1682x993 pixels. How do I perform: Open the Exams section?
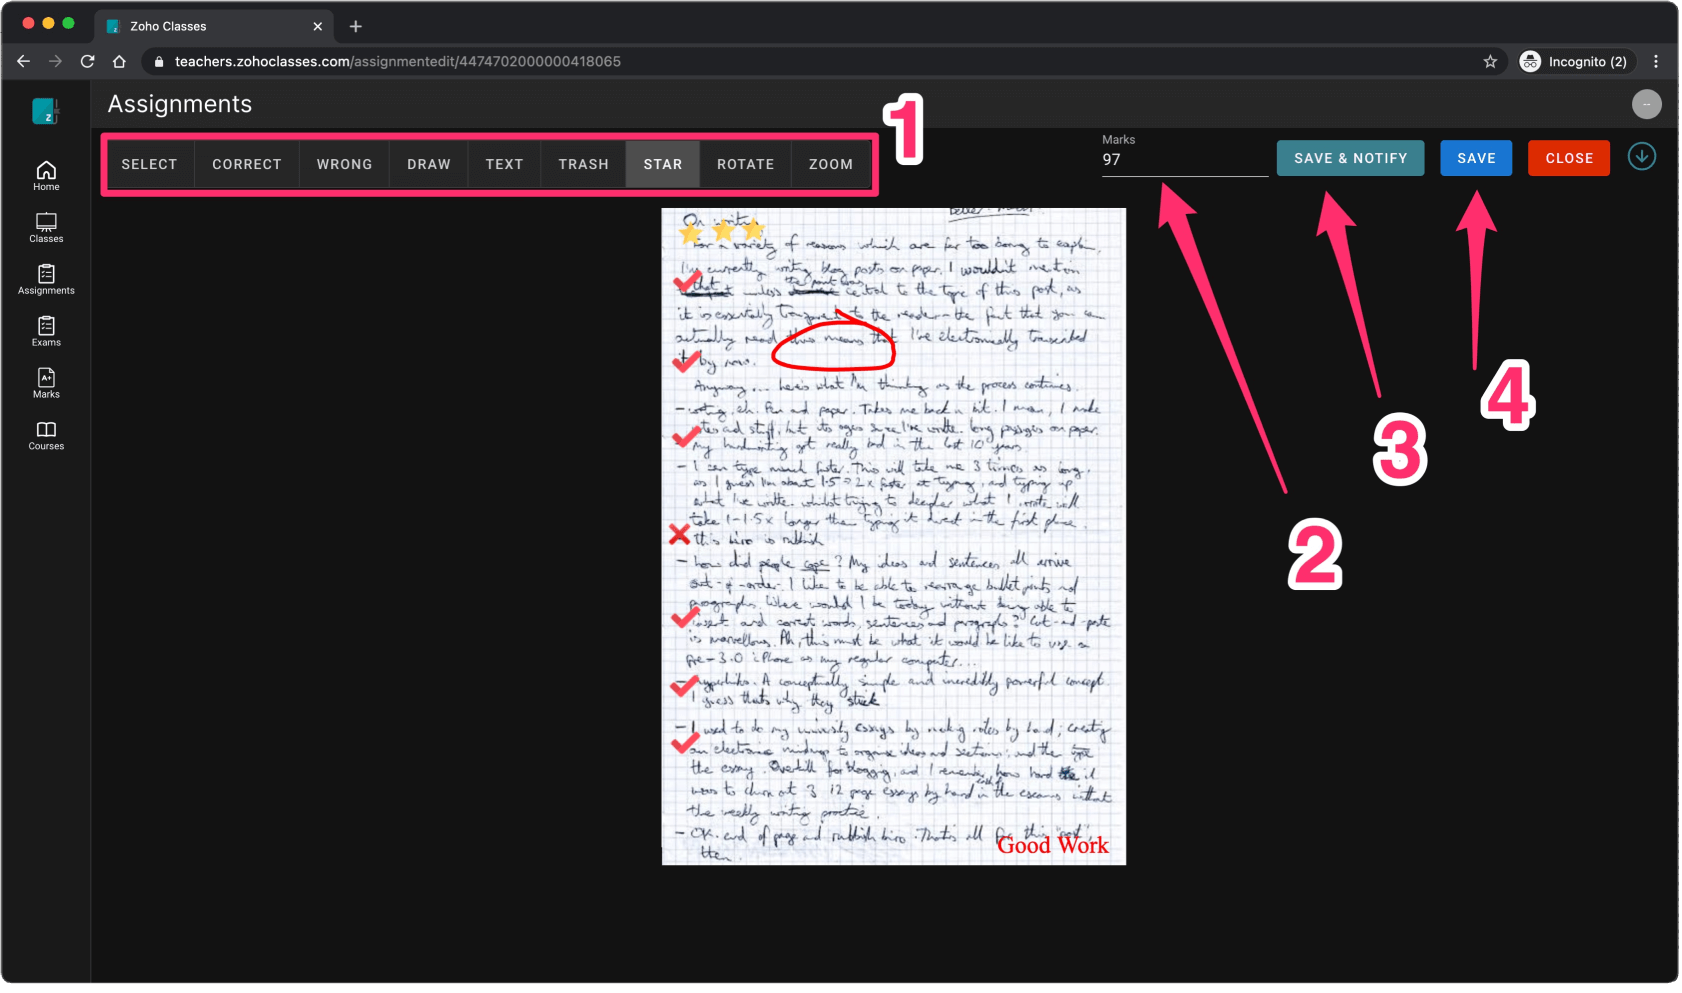click(x=45, y=332)
